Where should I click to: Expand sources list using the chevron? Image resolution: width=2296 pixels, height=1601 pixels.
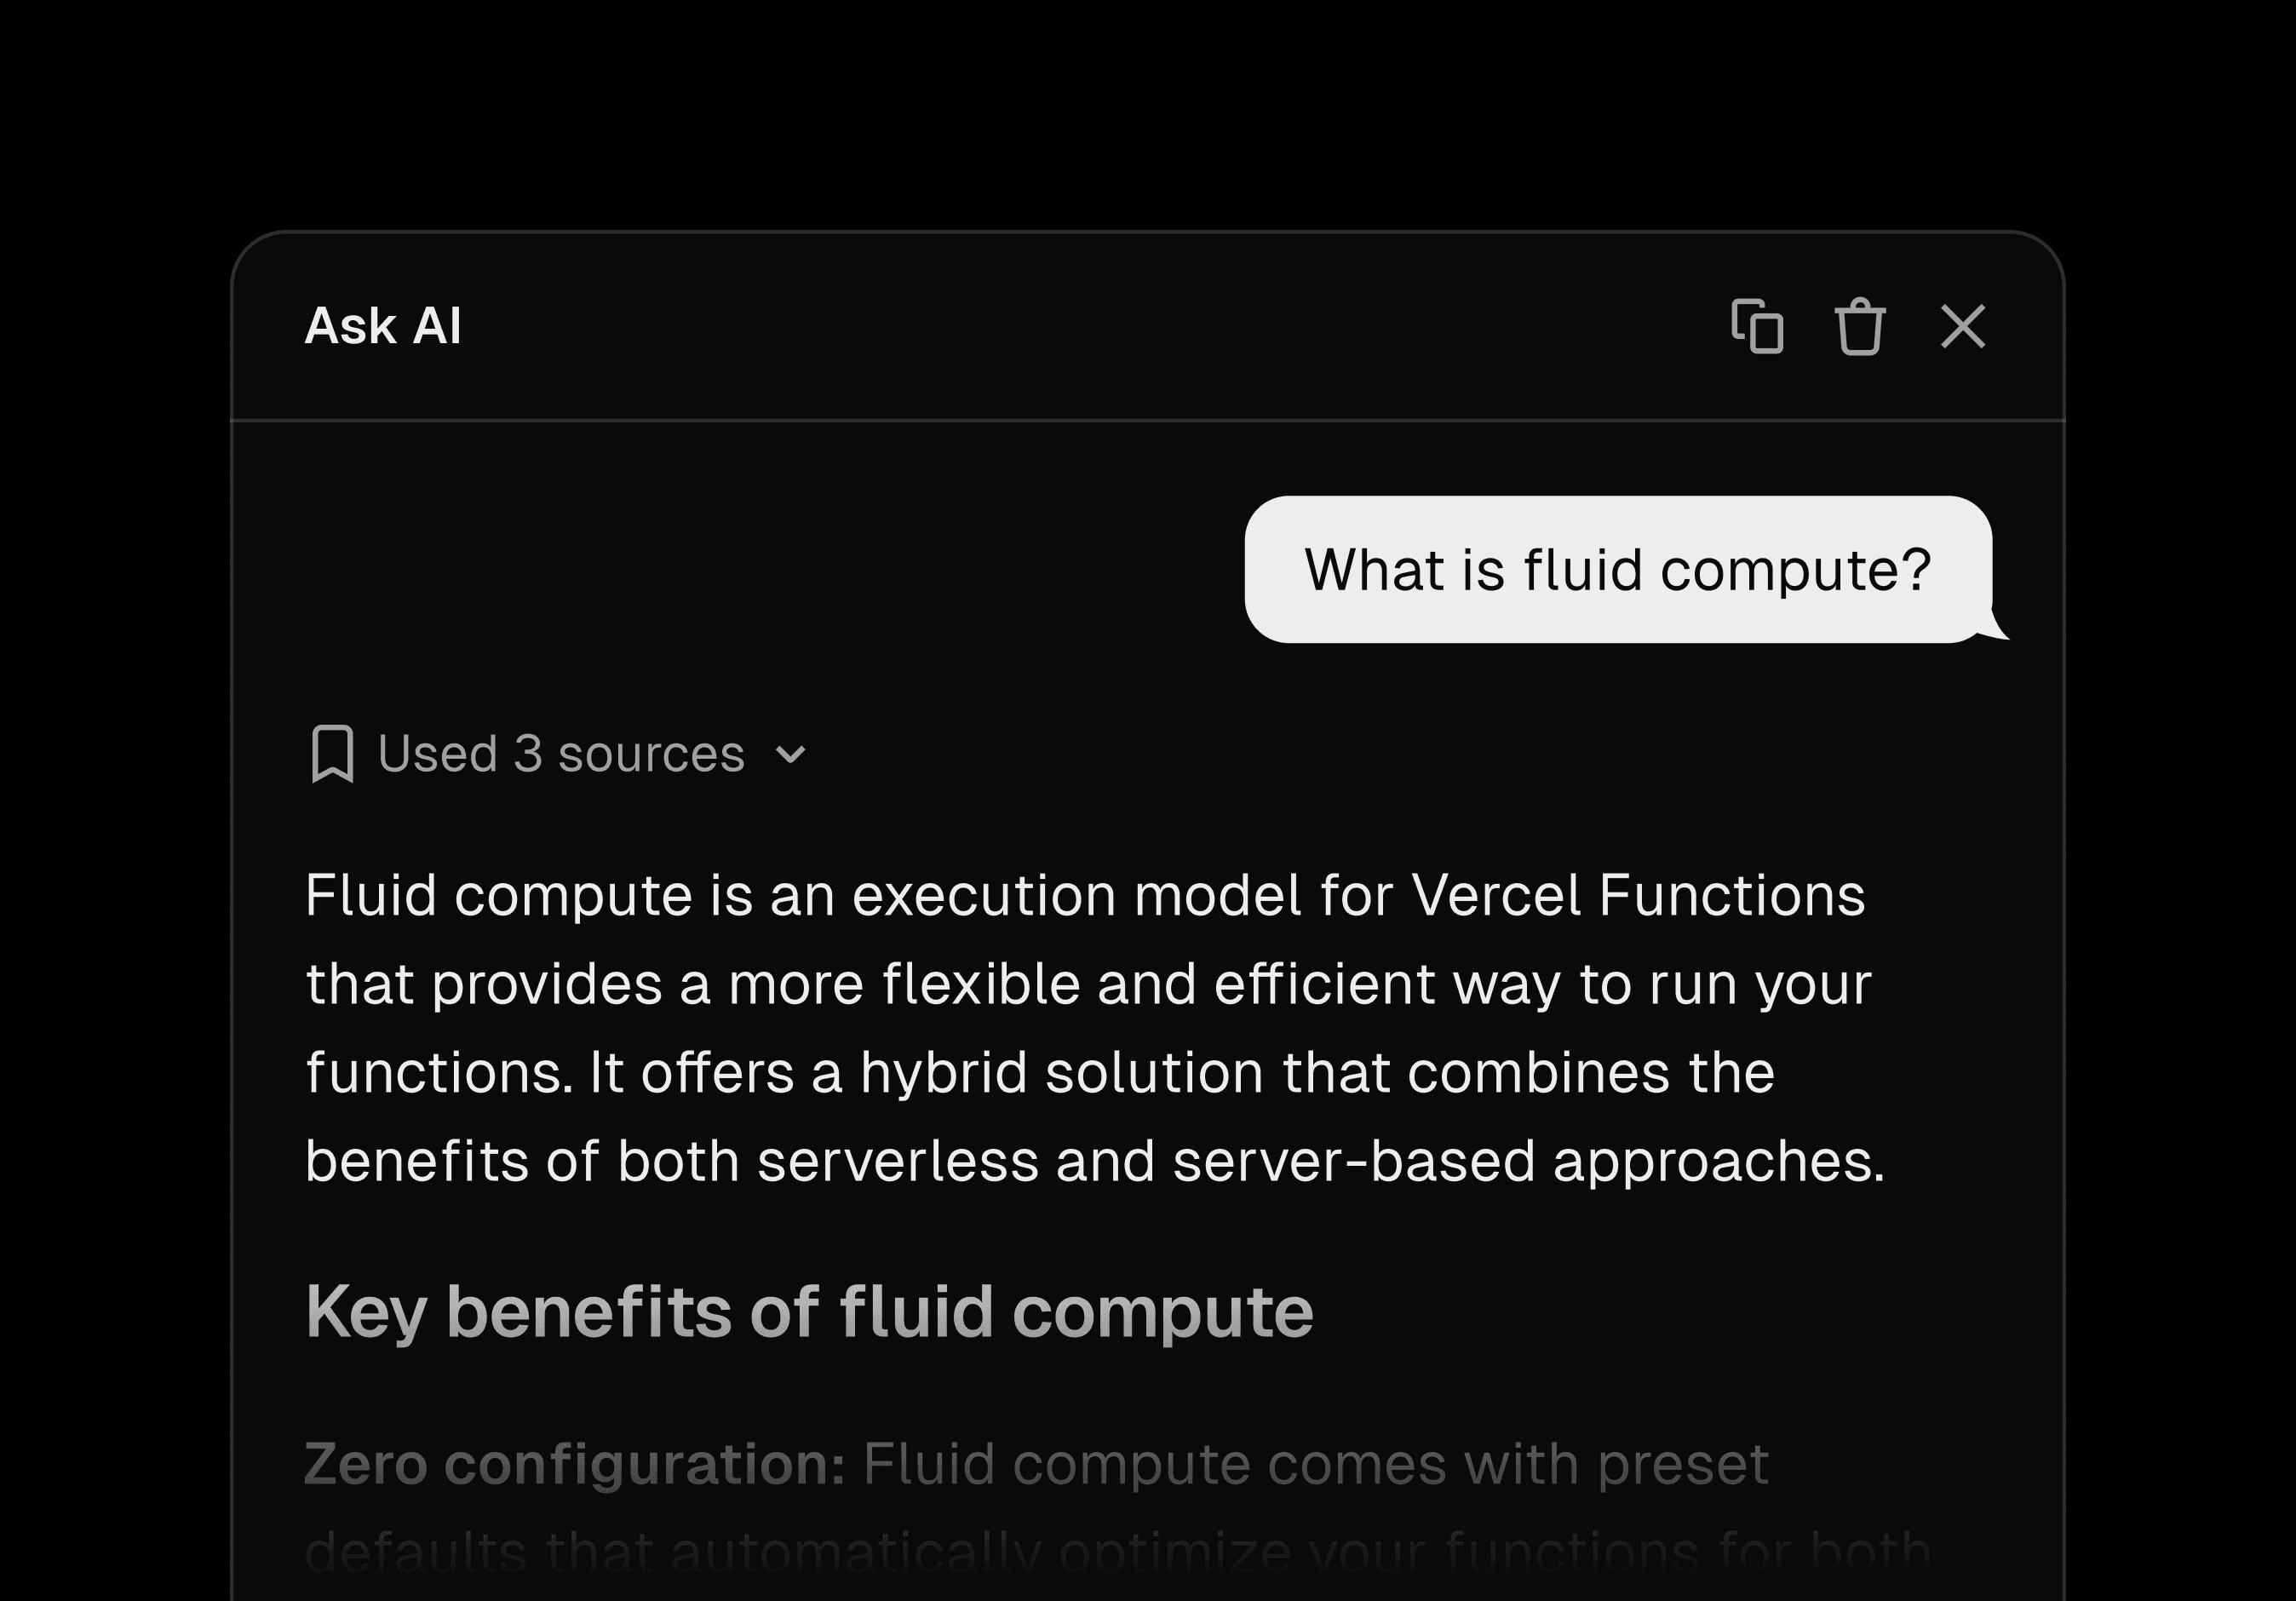(790, 754)
